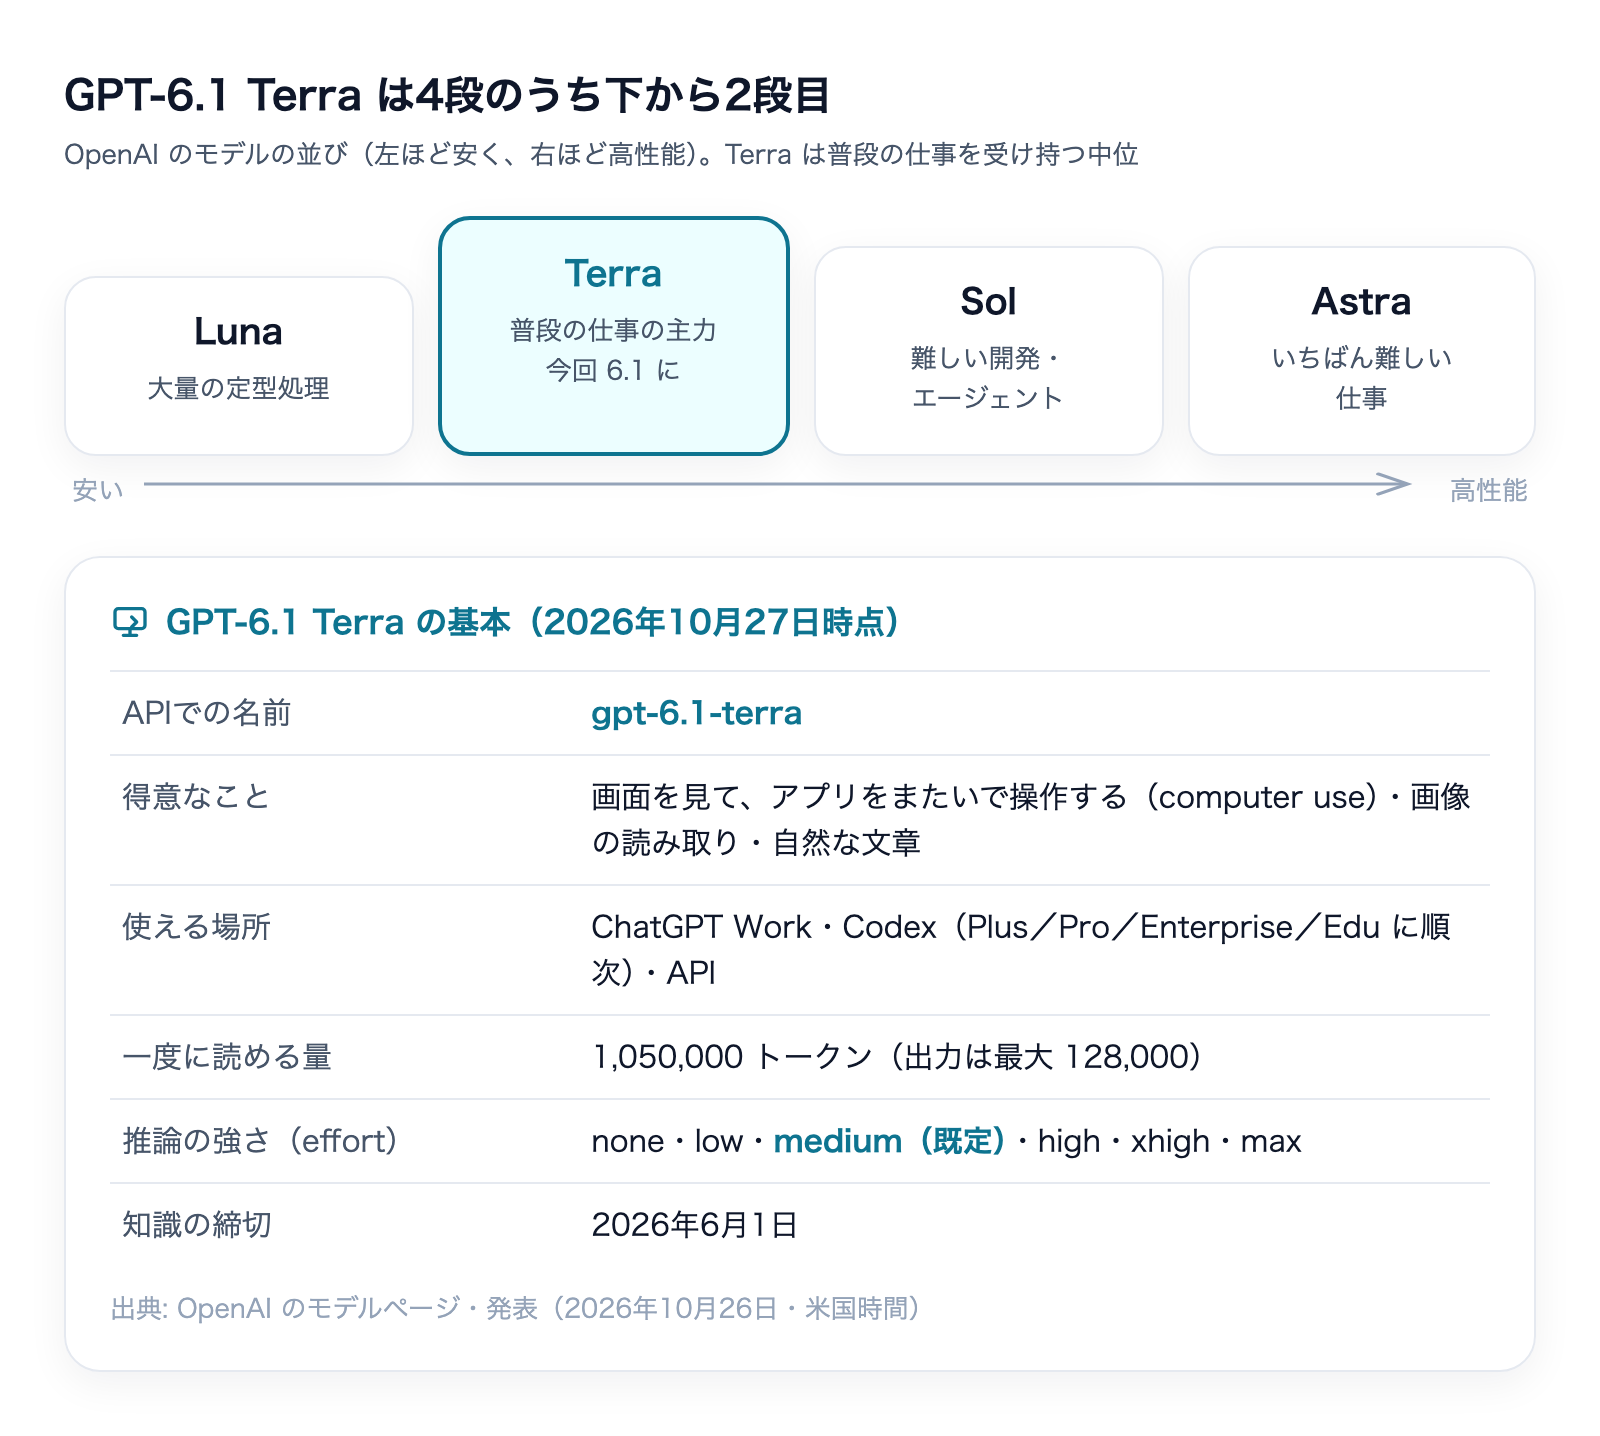
Task: Click the '安い' axis label
Action: click(x=98, y=490)
